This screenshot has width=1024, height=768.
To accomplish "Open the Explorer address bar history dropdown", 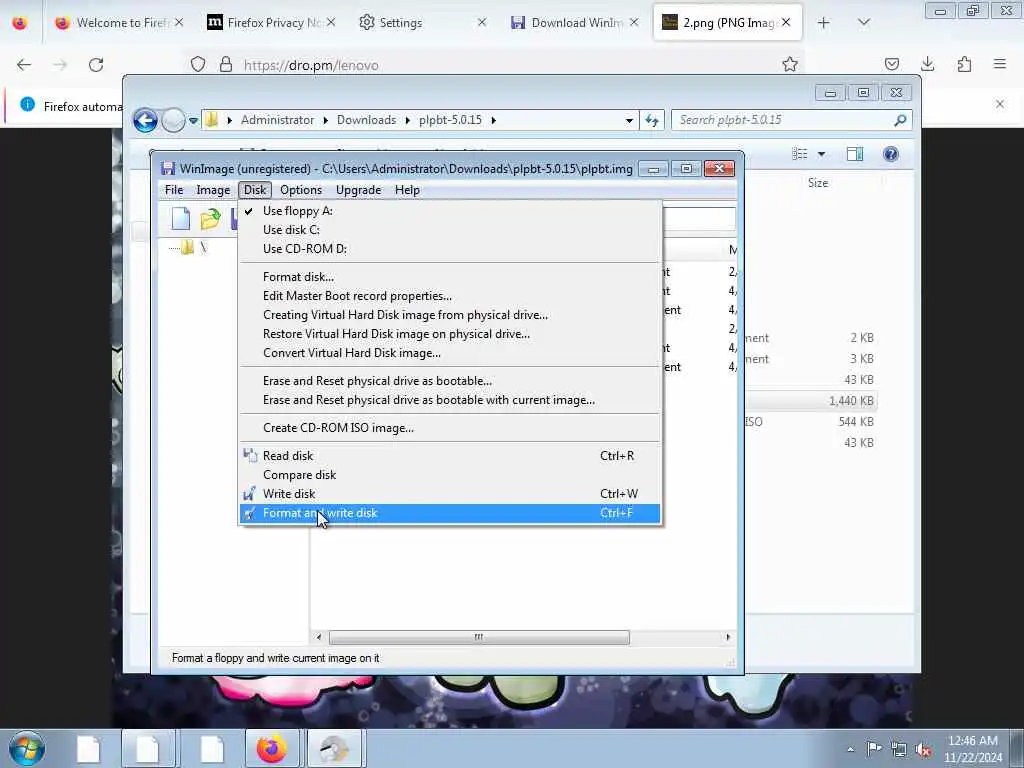I will [629, 120].
